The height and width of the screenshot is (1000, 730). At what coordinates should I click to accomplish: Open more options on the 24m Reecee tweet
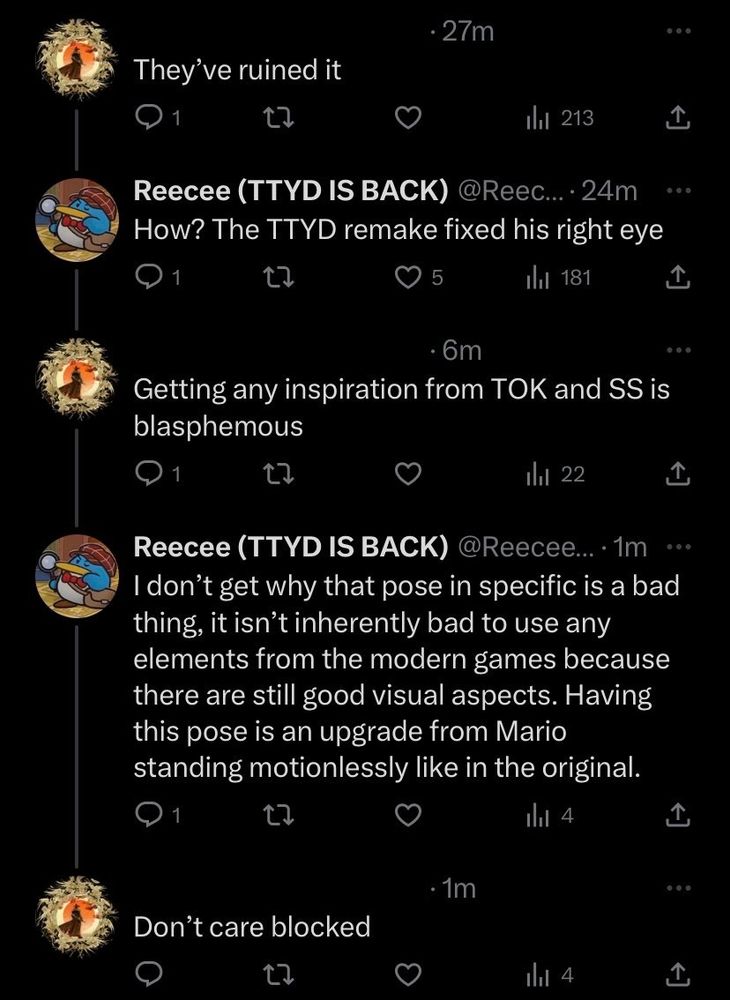click(x=678, y=190)
